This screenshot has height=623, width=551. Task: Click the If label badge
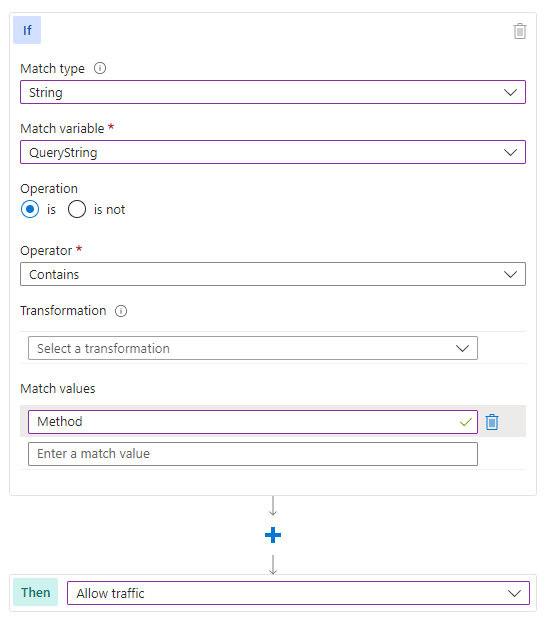[27, 30]
